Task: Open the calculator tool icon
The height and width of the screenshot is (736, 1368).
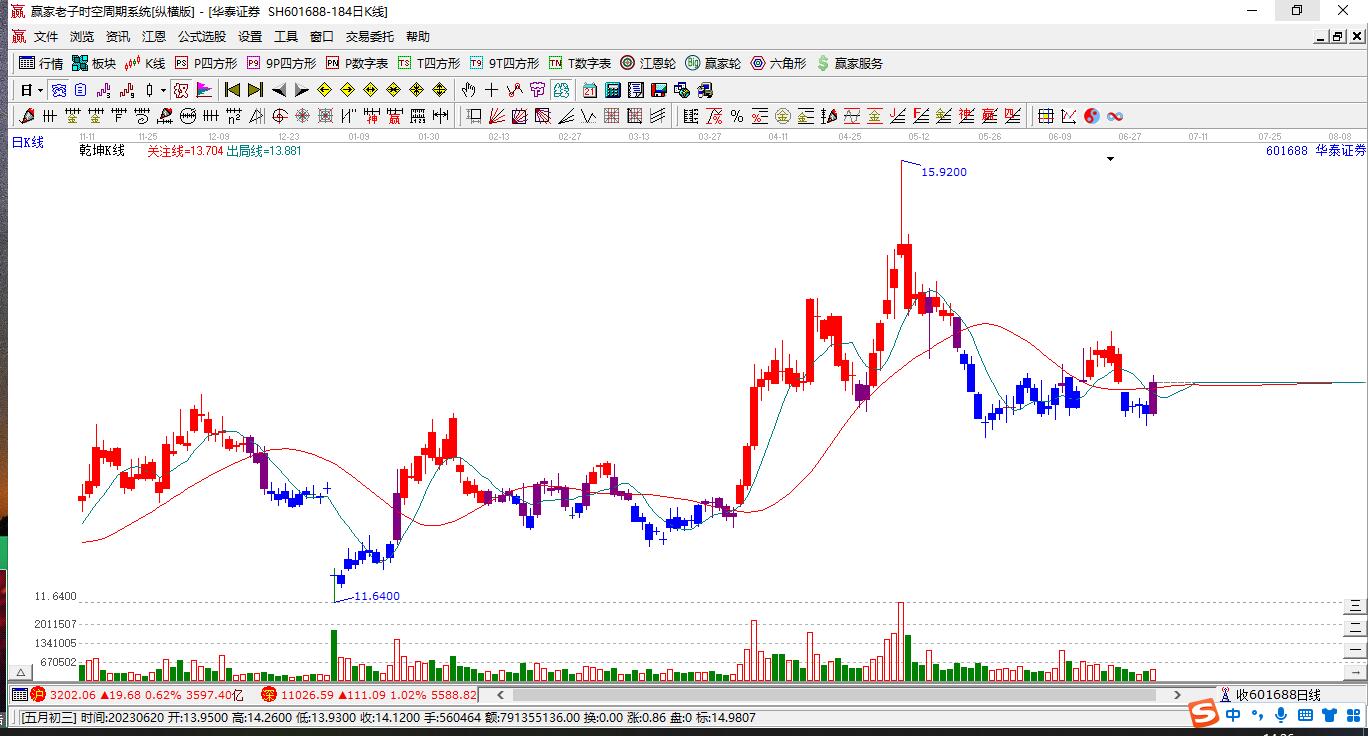Action: (613, 90)
